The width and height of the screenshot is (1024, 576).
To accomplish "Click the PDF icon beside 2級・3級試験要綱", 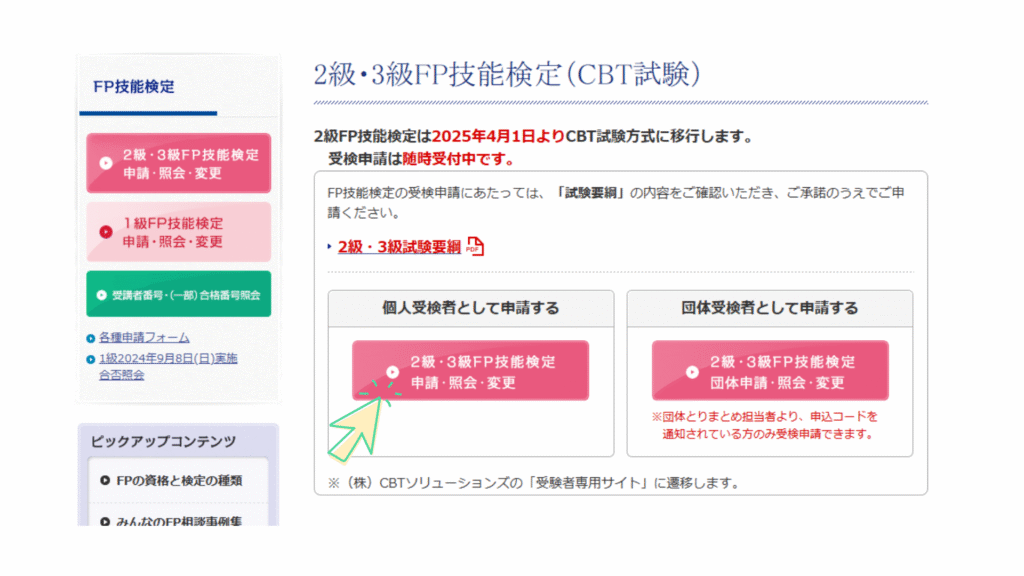I will pyautogui.click(x=475, y=247).
